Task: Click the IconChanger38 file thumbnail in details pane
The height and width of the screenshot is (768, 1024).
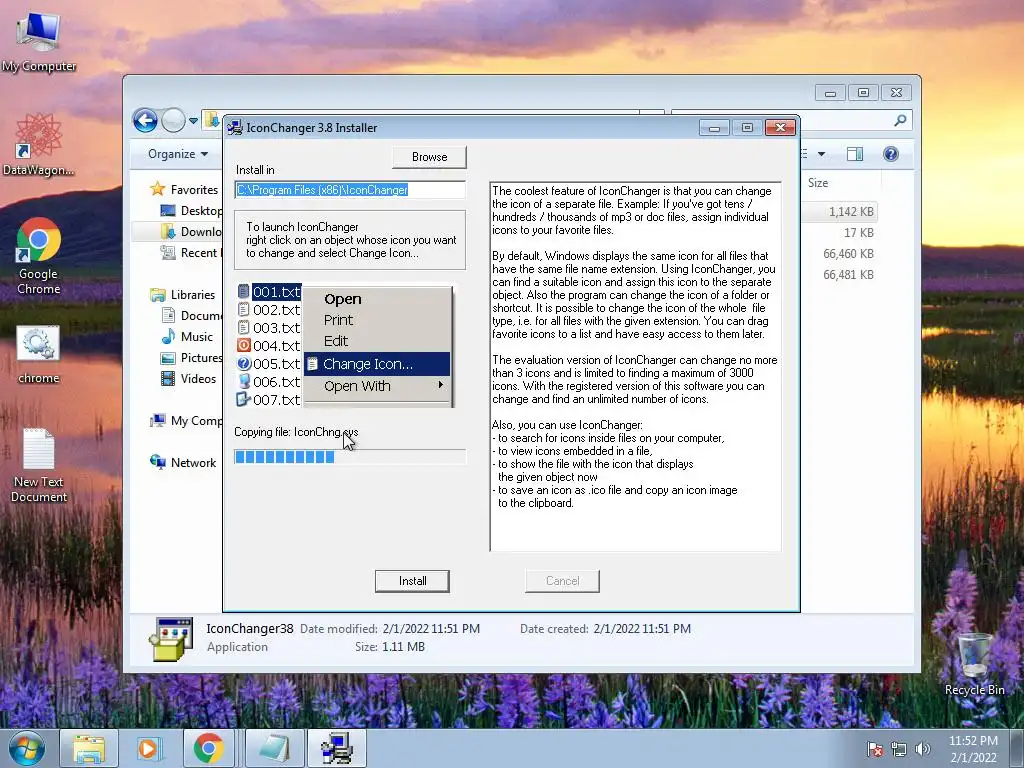Action: [171, 639]
